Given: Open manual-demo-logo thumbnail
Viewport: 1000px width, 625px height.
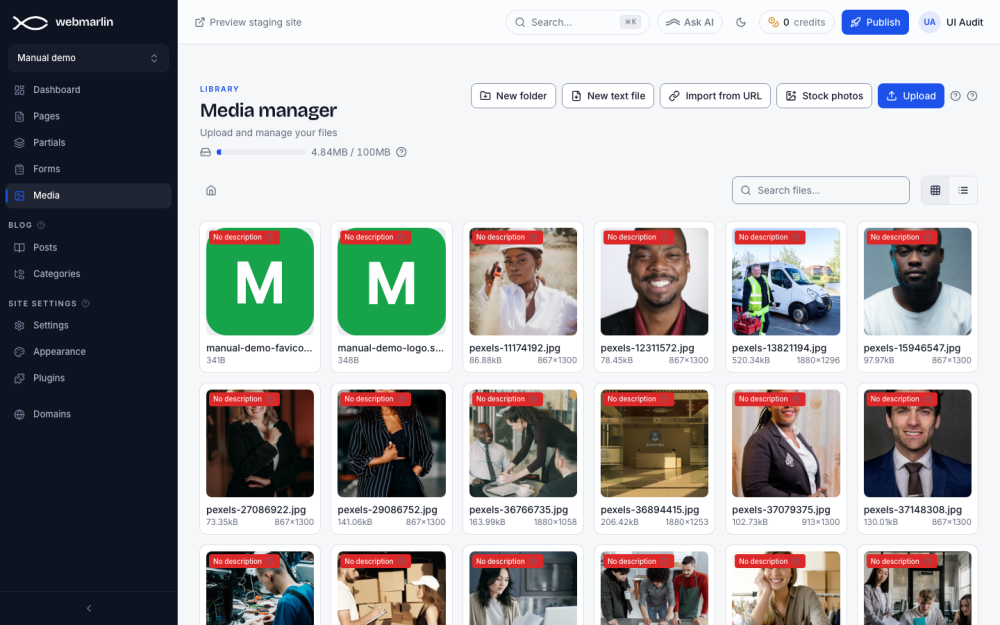Looking at the screenshot, I should (x=392, y=281).
